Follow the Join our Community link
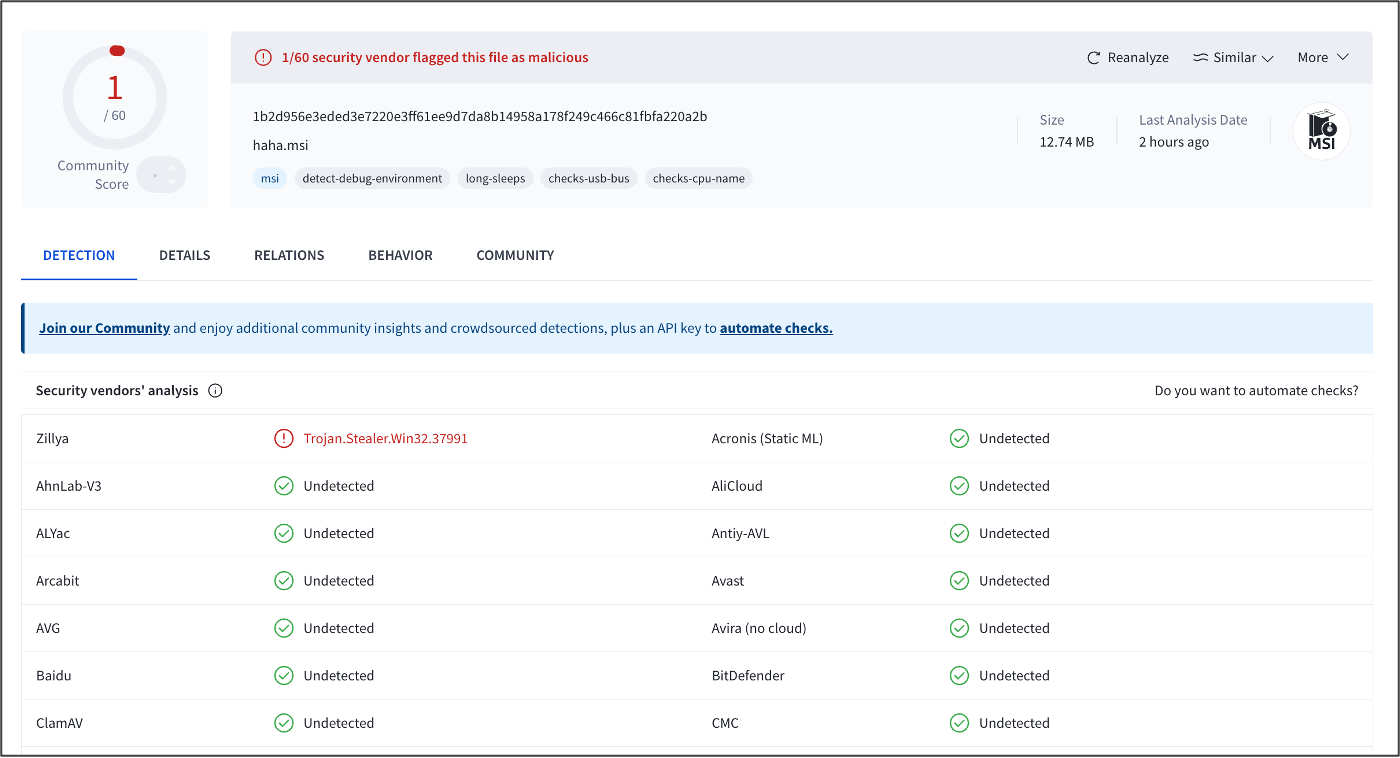This screenshot has width=1400, height=758. (104, 327)
